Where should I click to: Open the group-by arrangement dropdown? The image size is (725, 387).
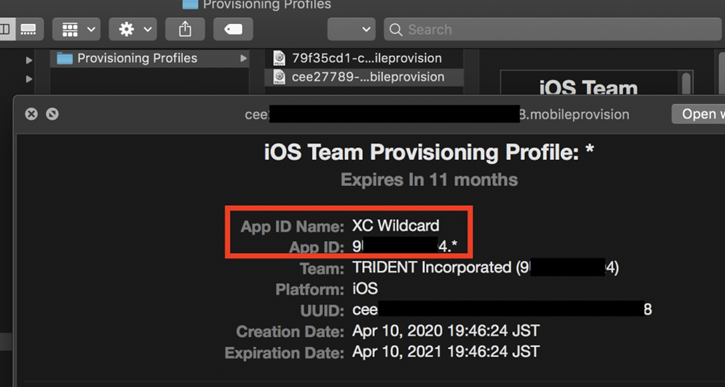tap(76, 29)
